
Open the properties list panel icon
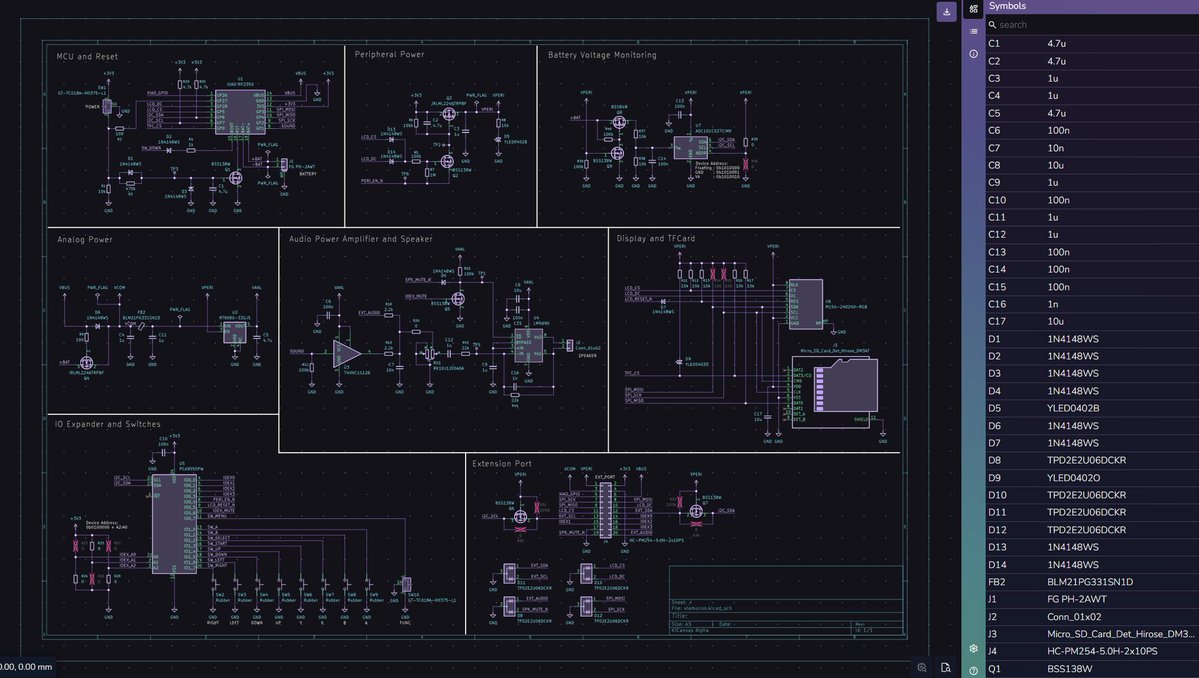[973, 31]
